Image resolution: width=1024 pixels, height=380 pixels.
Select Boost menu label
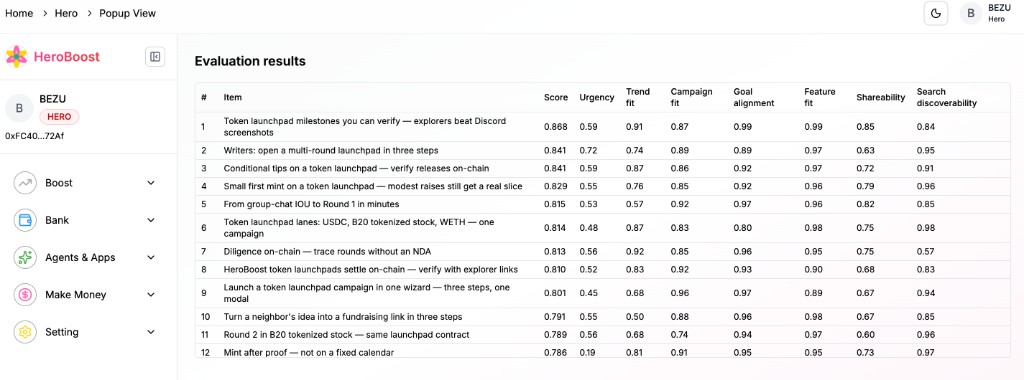coord(59,183)
